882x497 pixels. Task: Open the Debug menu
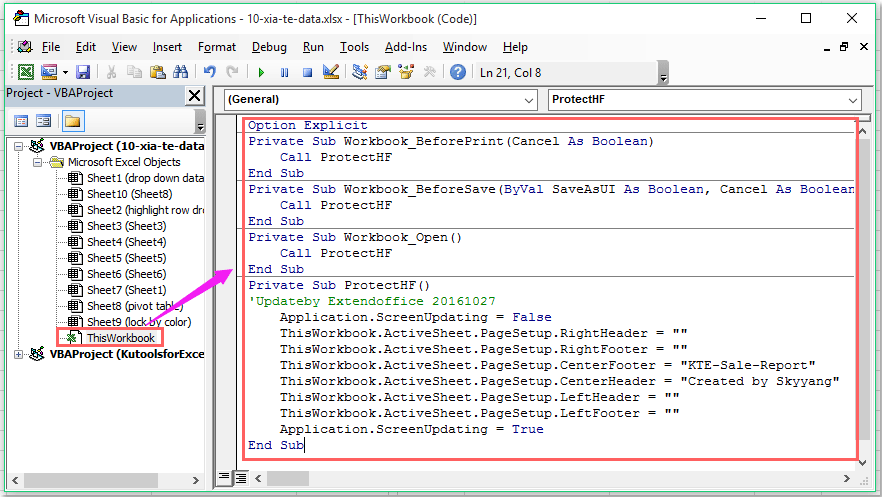pyautogui.click(x=269, y=47)
